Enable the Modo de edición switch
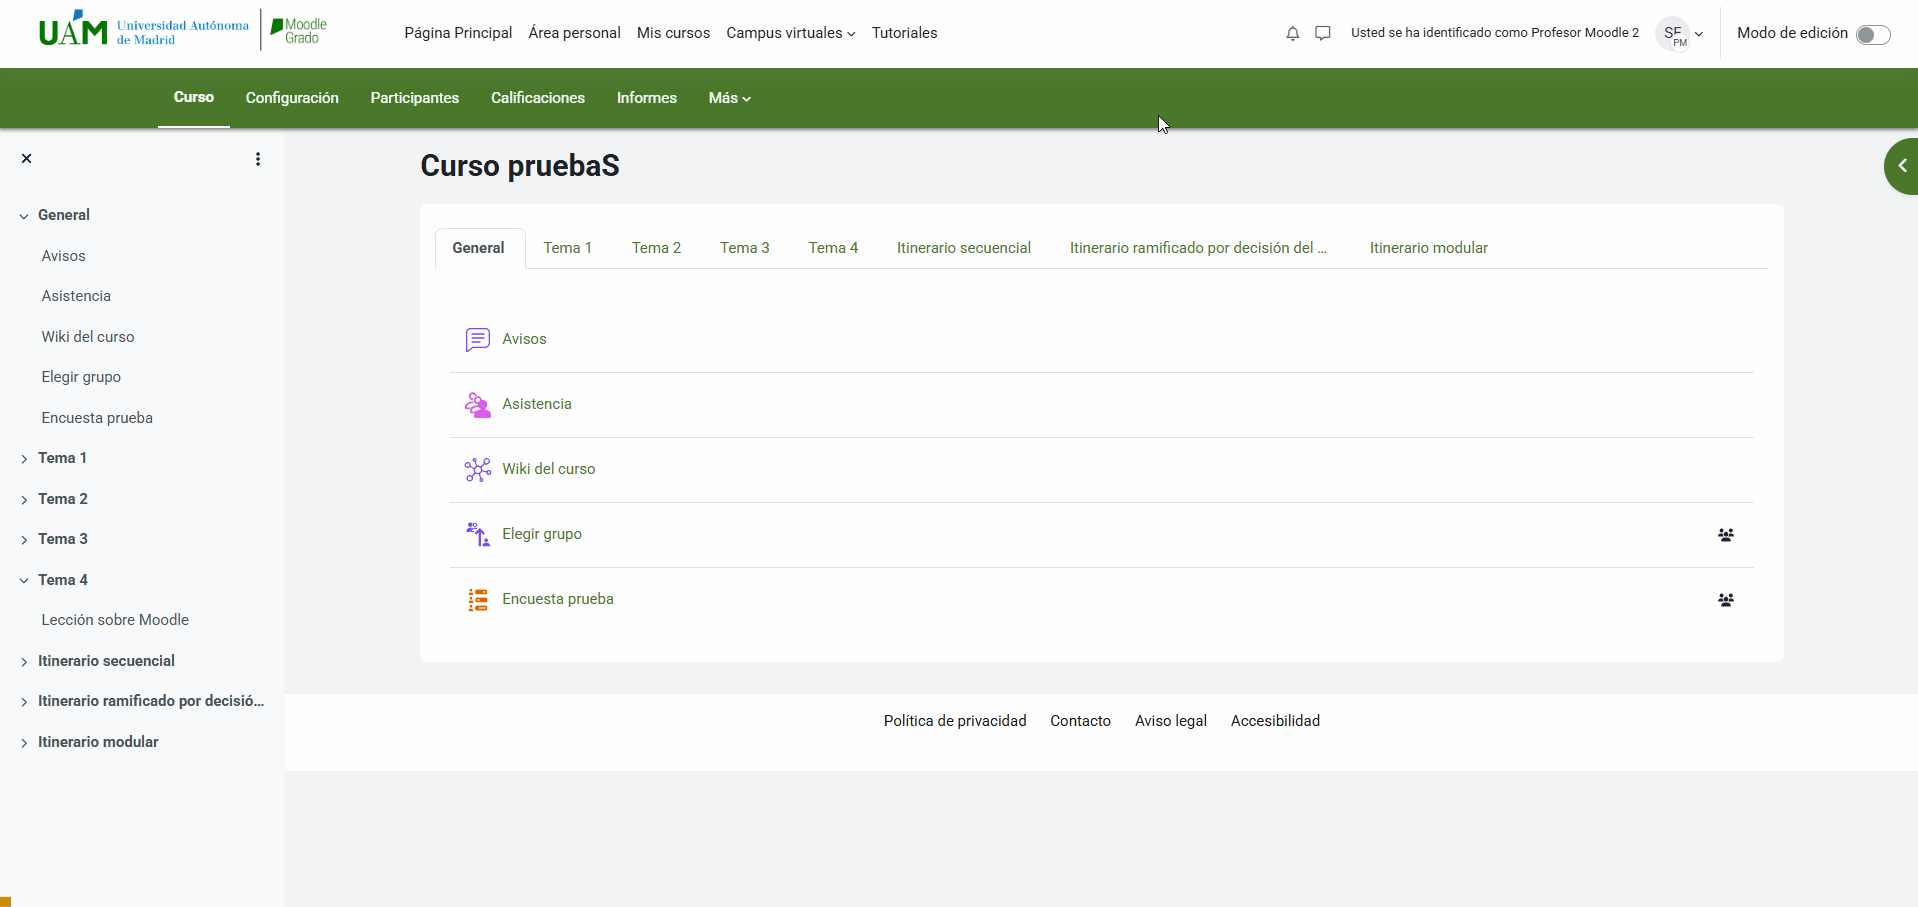Screen dimensions: 1918x907 click(x=1874, y=33)
